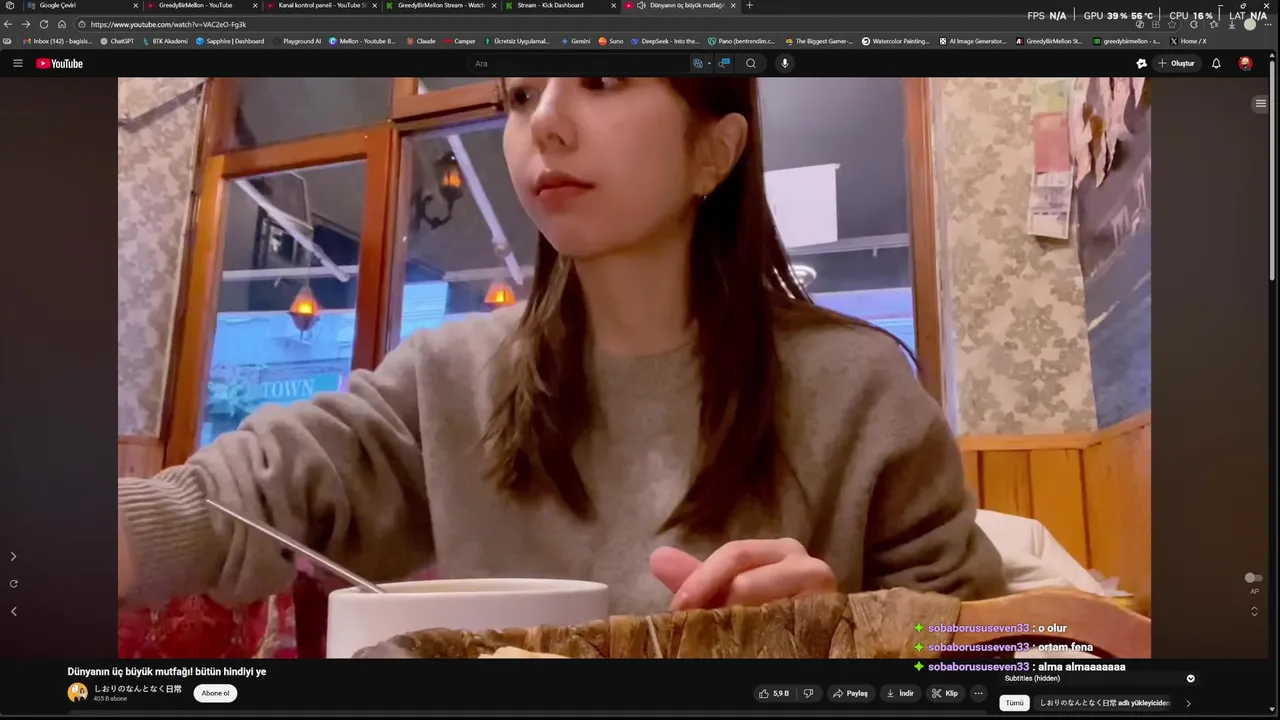This screenshot has width=1280, height=720.
Task: Open the list icon on the right edge
Action: pos(1260,103)
